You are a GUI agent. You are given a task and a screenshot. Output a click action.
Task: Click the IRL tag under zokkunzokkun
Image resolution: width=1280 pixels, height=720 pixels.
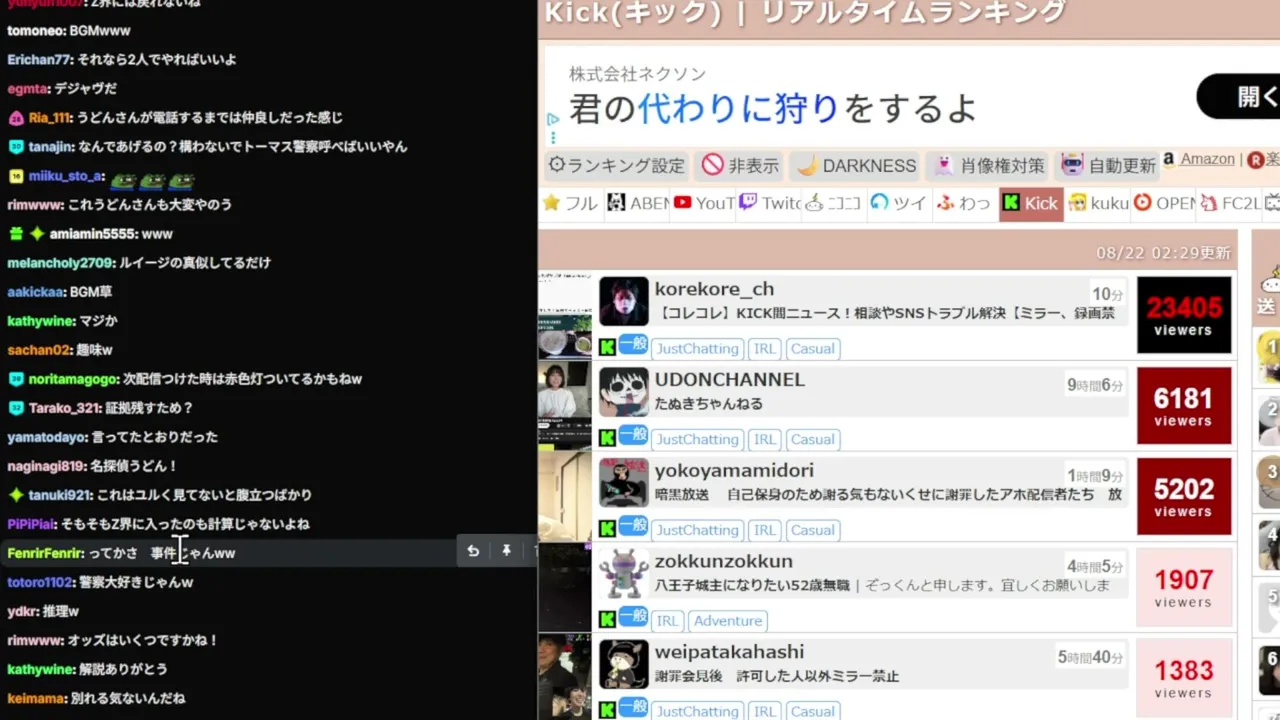[668, 621]
